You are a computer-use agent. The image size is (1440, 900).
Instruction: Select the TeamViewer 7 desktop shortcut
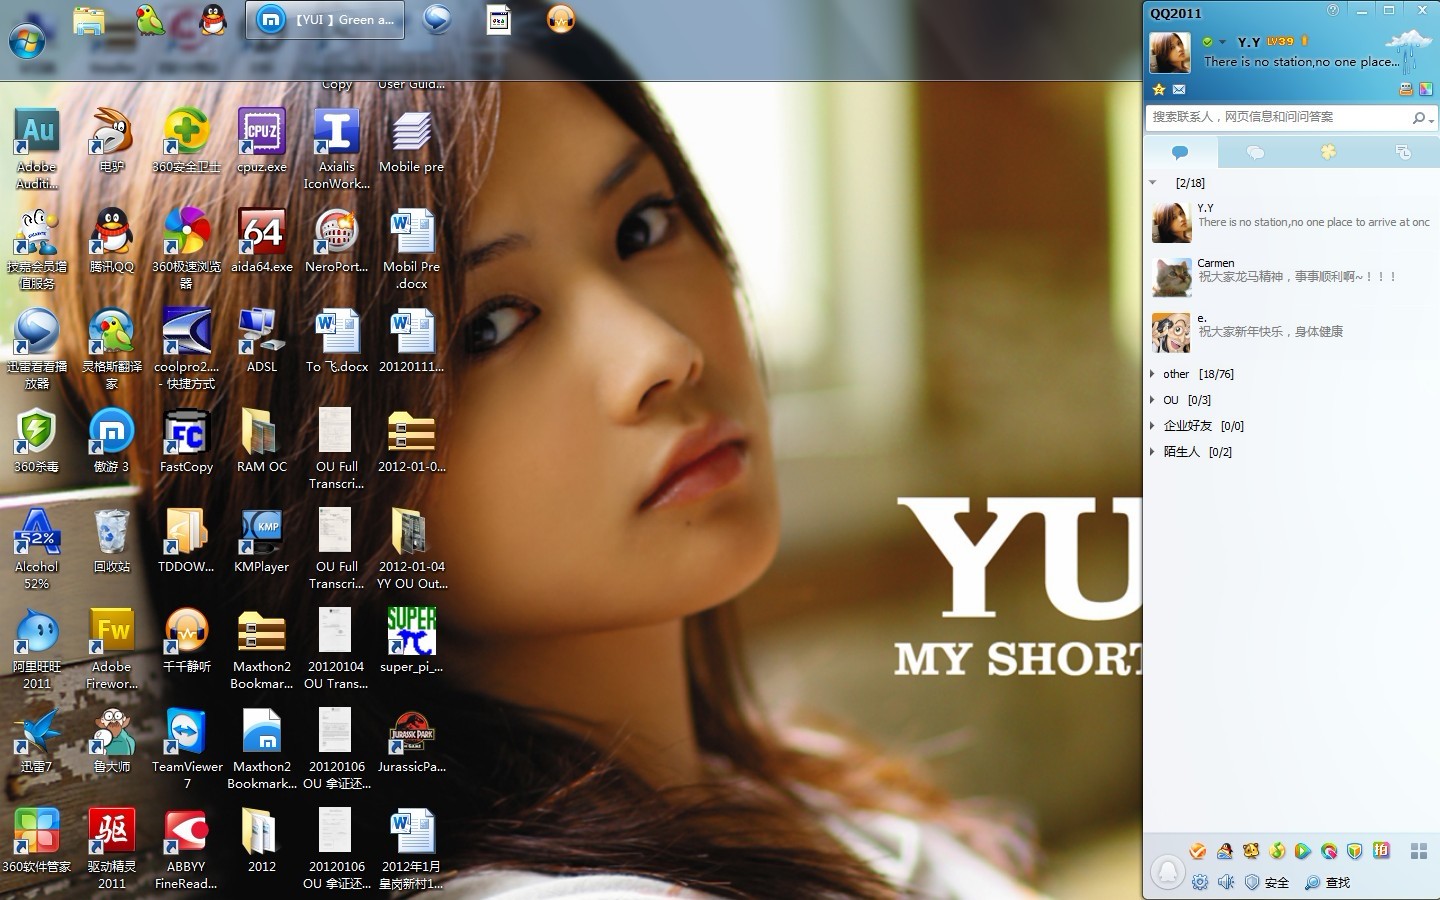click(x=187, y=749)
